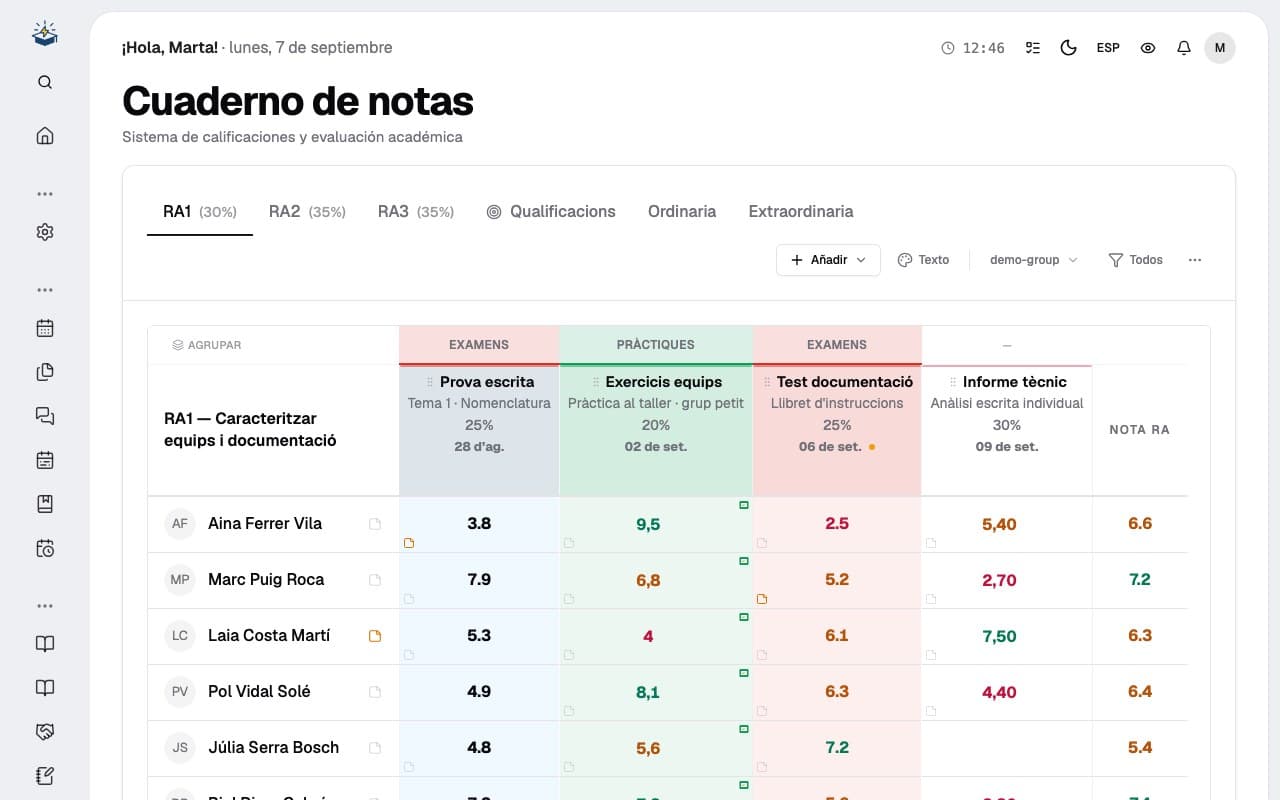The width and height of the screenshot is (1280, 800).
Task: Open student Pol Vidal Solé
Action: [x=259, y=692]
